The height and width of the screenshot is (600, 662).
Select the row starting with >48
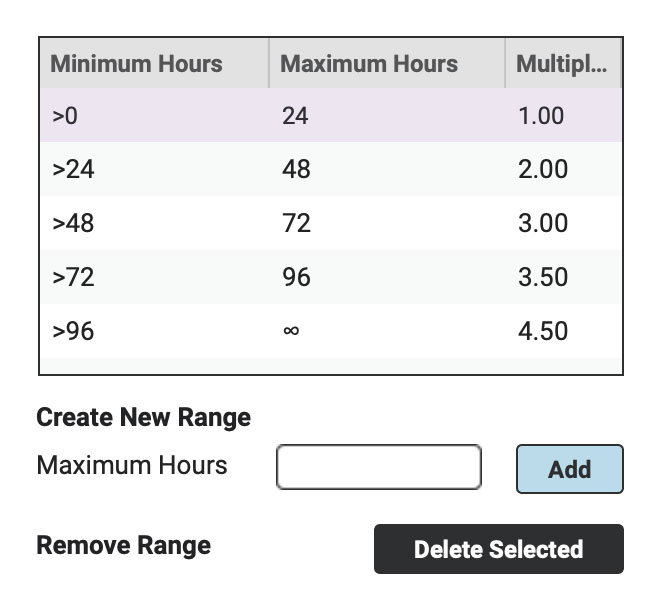(331, 223)
